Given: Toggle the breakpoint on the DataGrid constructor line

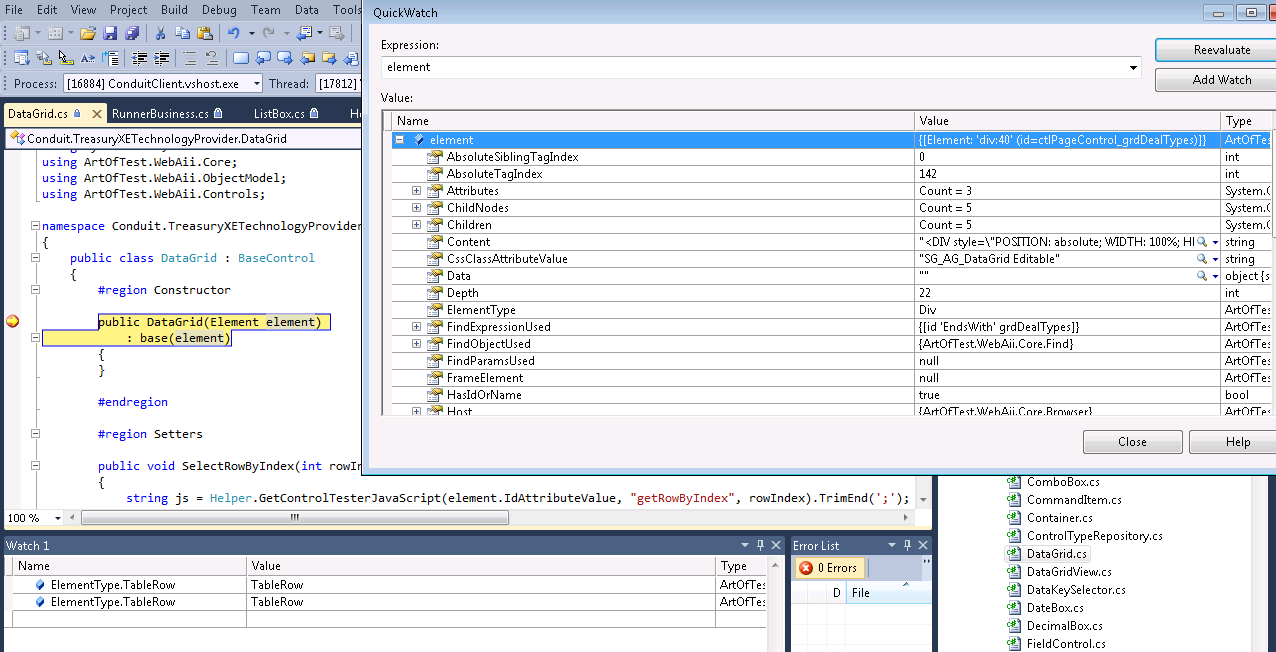Looking at the screenshot, I should tap(13, 322).
